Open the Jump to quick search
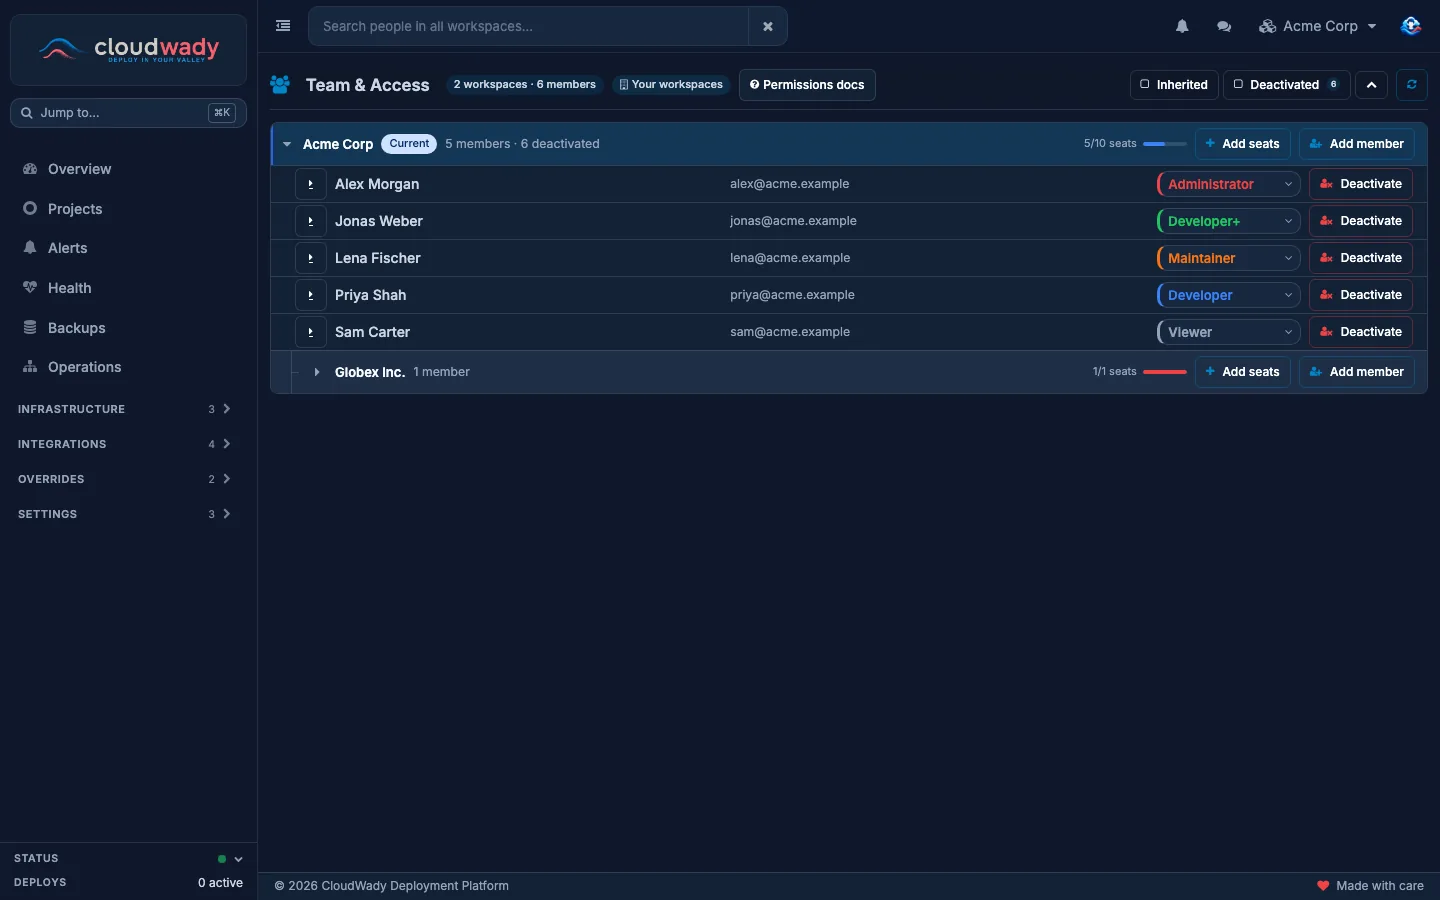Screen dimensions: 1440x900 [x=128, y=113]
